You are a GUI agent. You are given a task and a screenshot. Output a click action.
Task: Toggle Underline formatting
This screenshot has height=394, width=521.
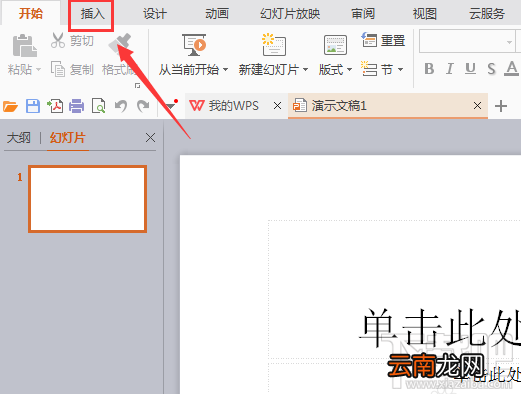(x=470, y=69)
